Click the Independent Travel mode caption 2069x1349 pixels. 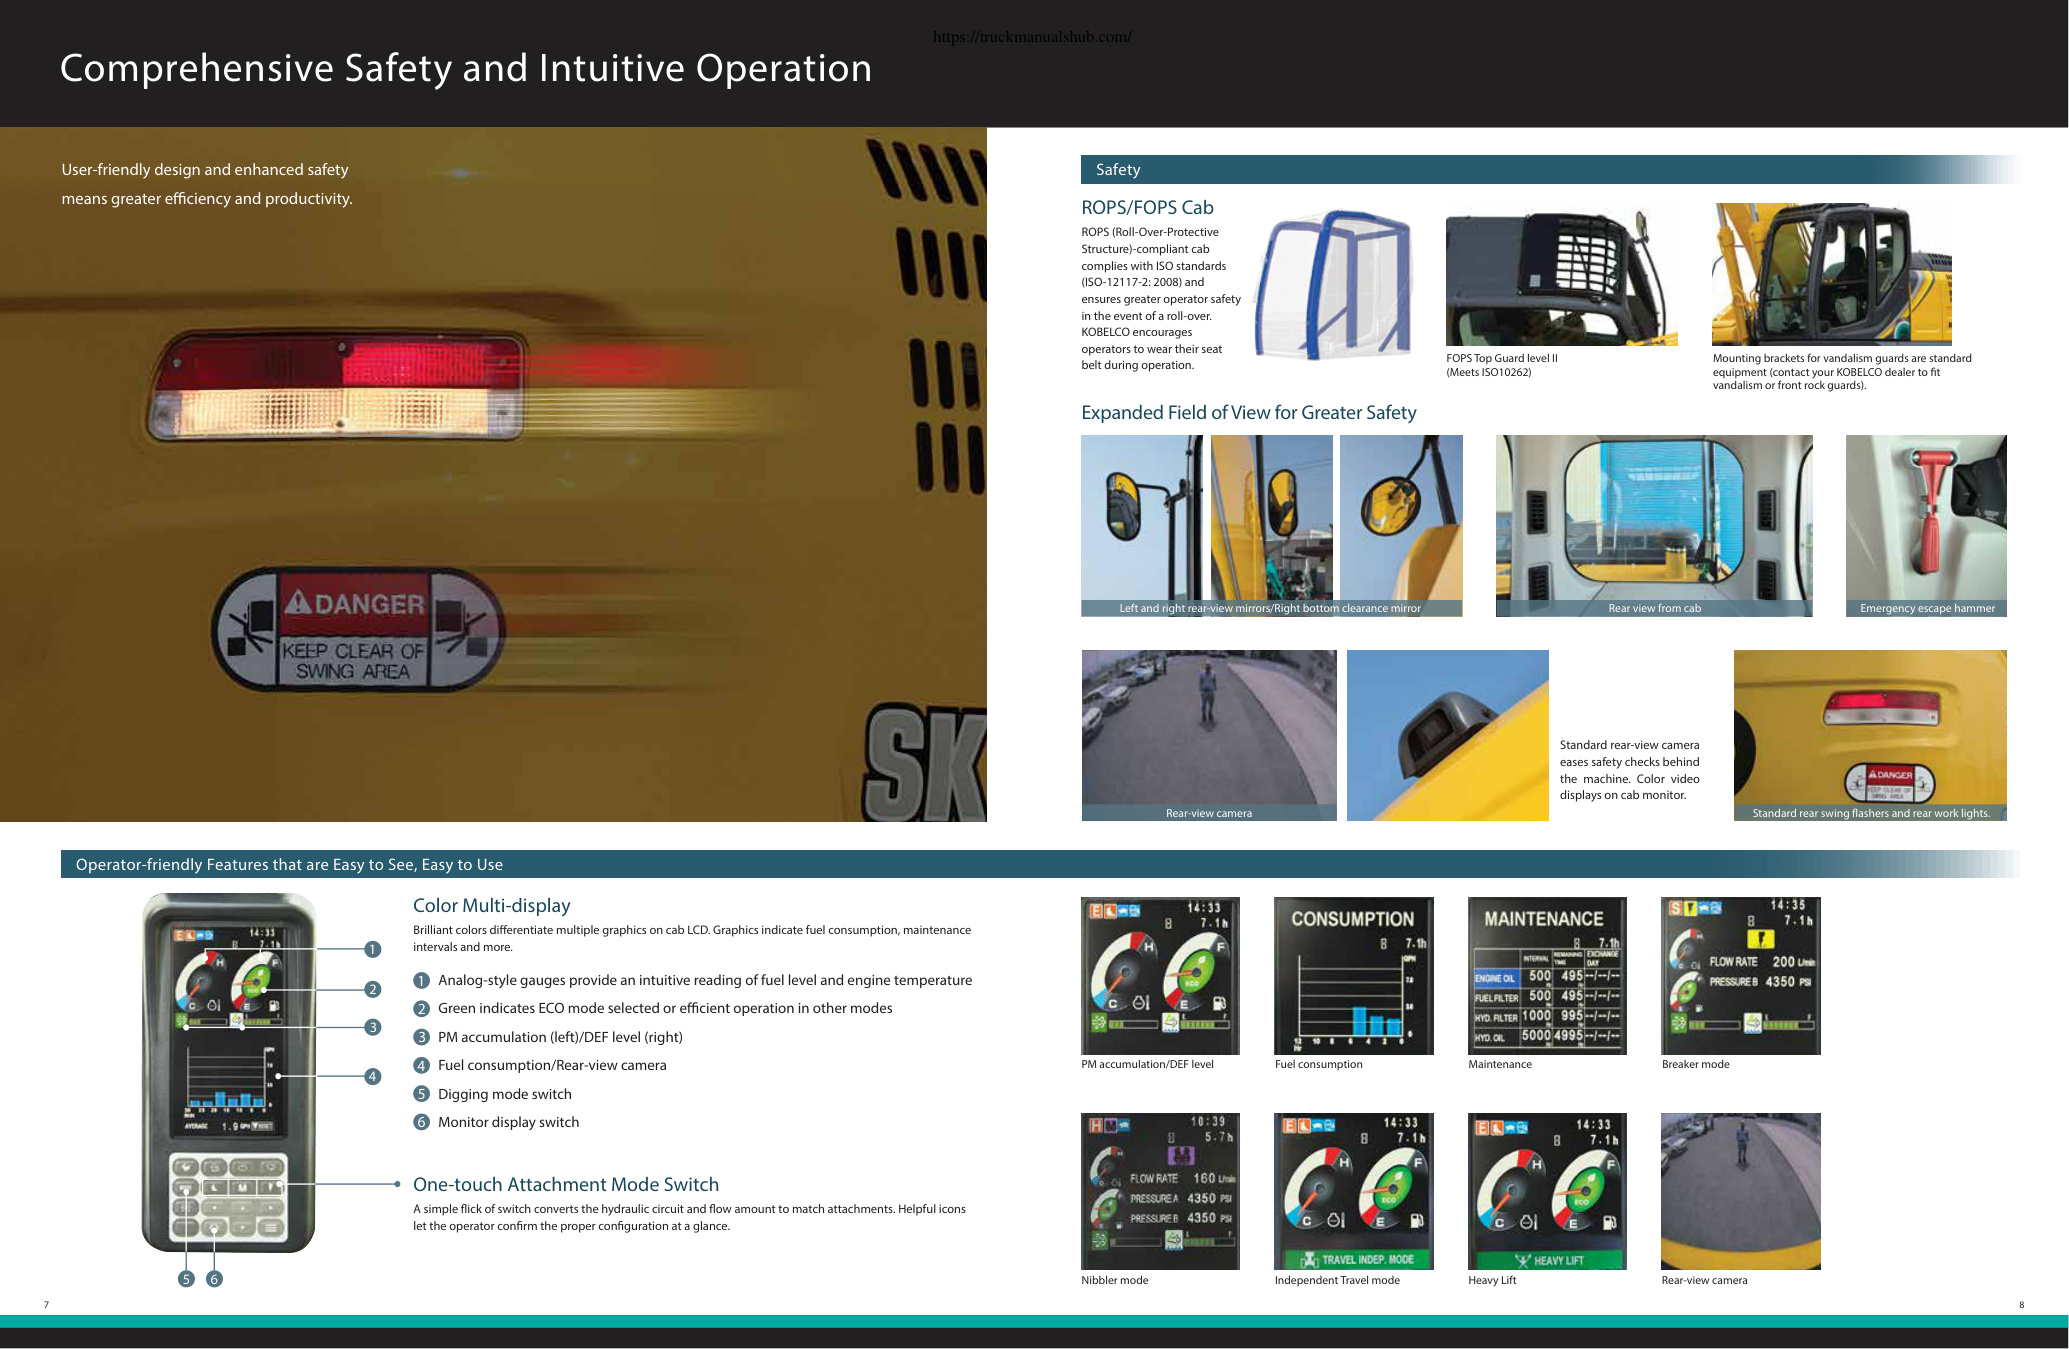tap(1337, 1280)
